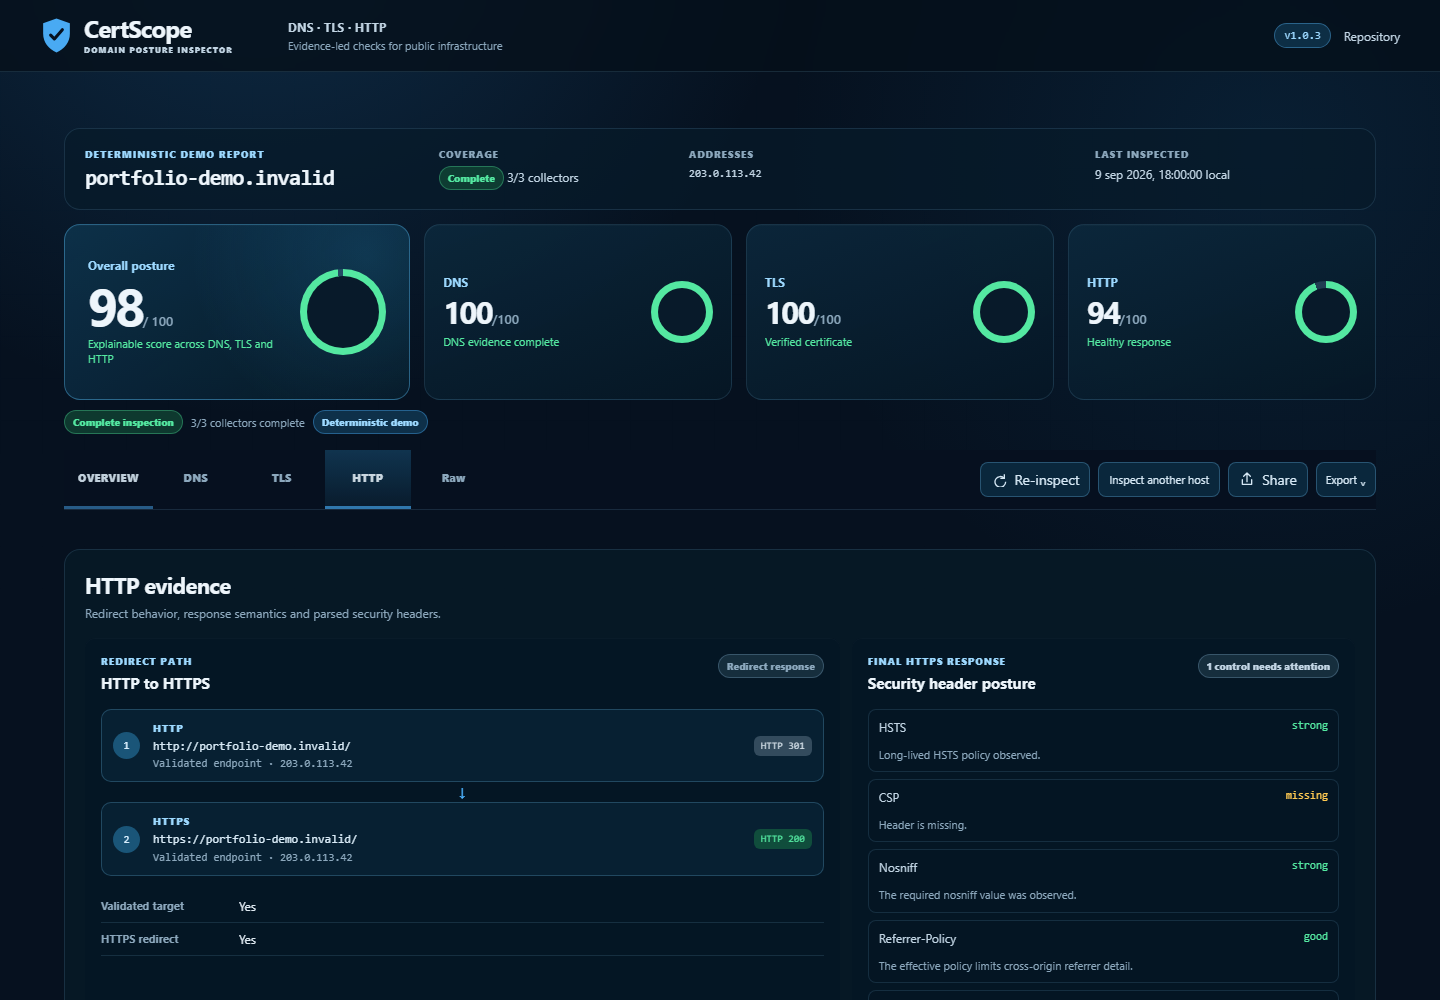Click the 'Verified certificate' TLS label
1440x1000 pixels.
pyautogui.click(x=808, y=342)
